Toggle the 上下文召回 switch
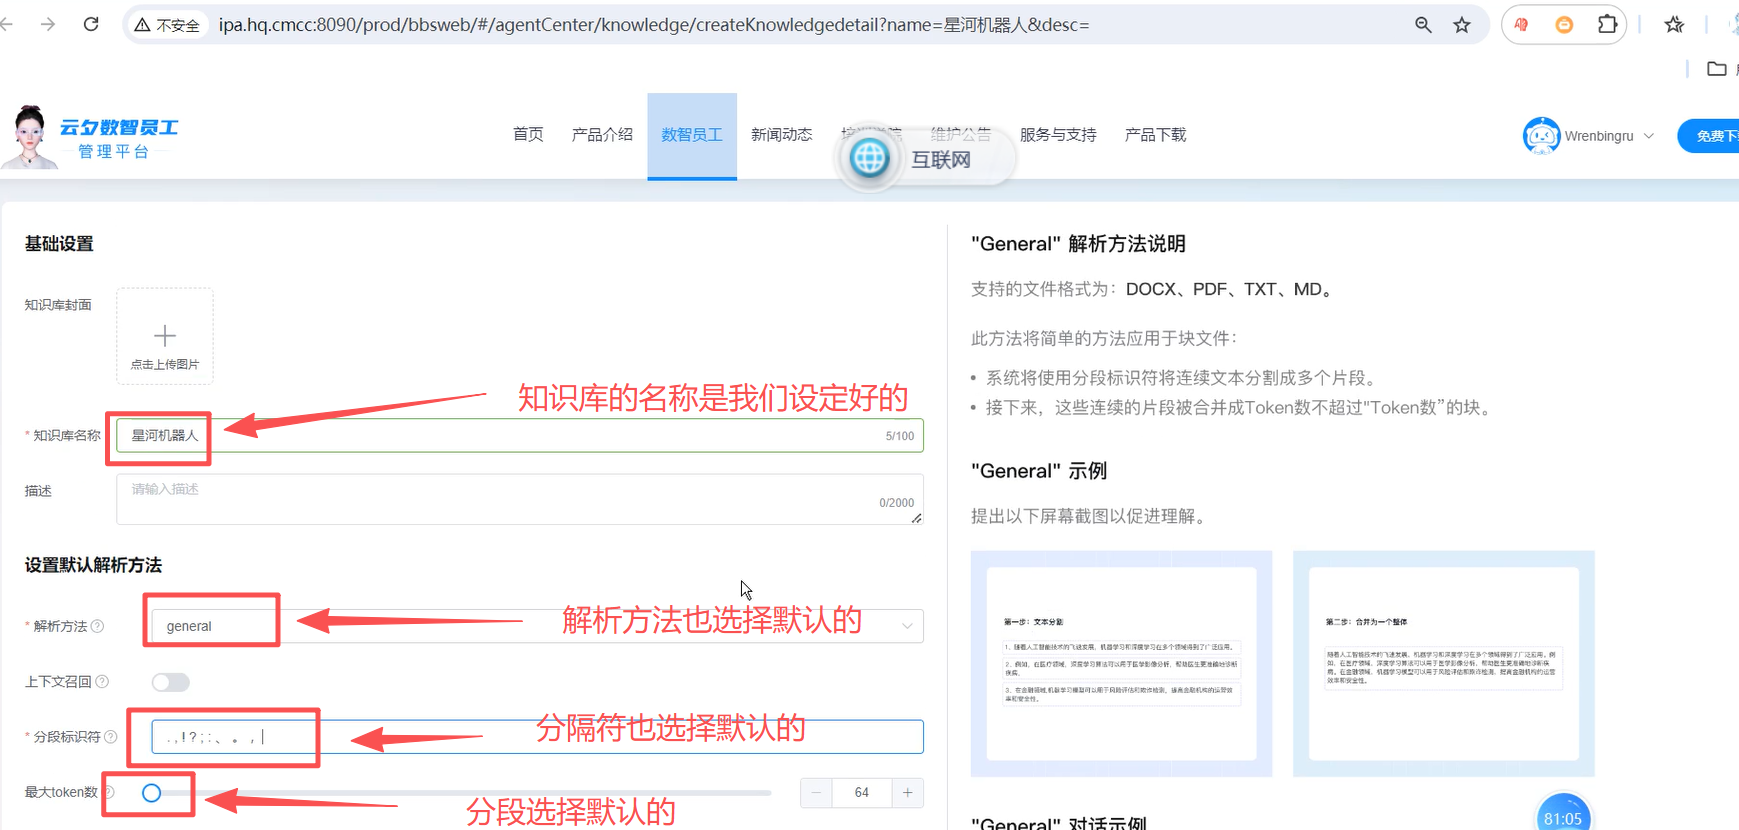 click(x=170, y=682)
